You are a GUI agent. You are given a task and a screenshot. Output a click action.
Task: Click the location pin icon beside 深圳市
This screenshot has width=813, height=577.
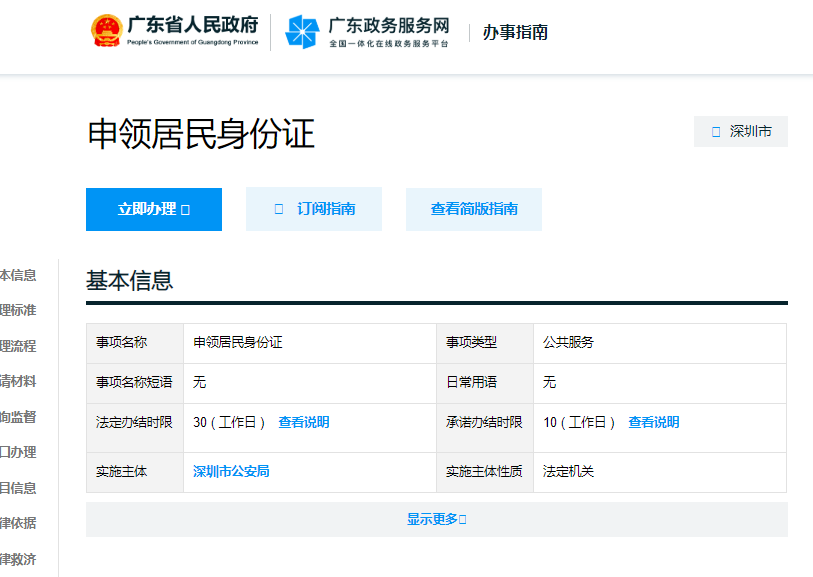714,131
